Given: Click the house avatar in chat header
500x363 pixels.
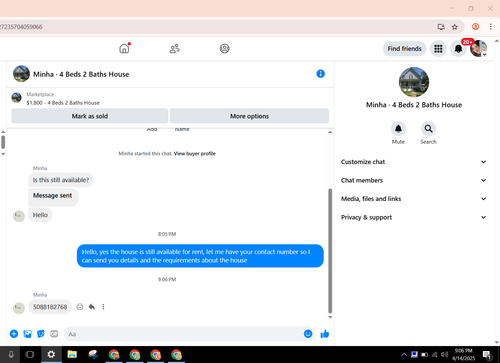Looking at the screenshot, I should 21,74.
